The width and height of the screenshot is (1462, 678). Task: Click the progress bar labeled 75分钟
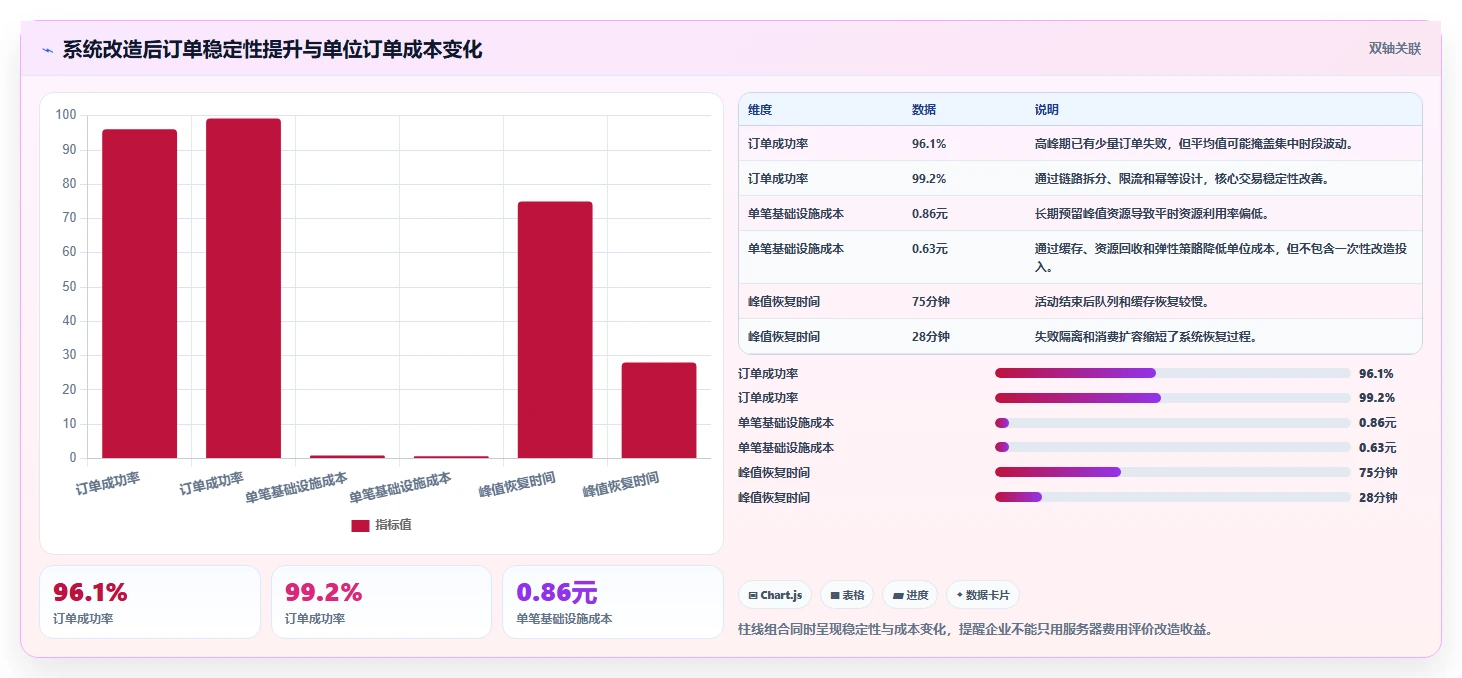1172,472
